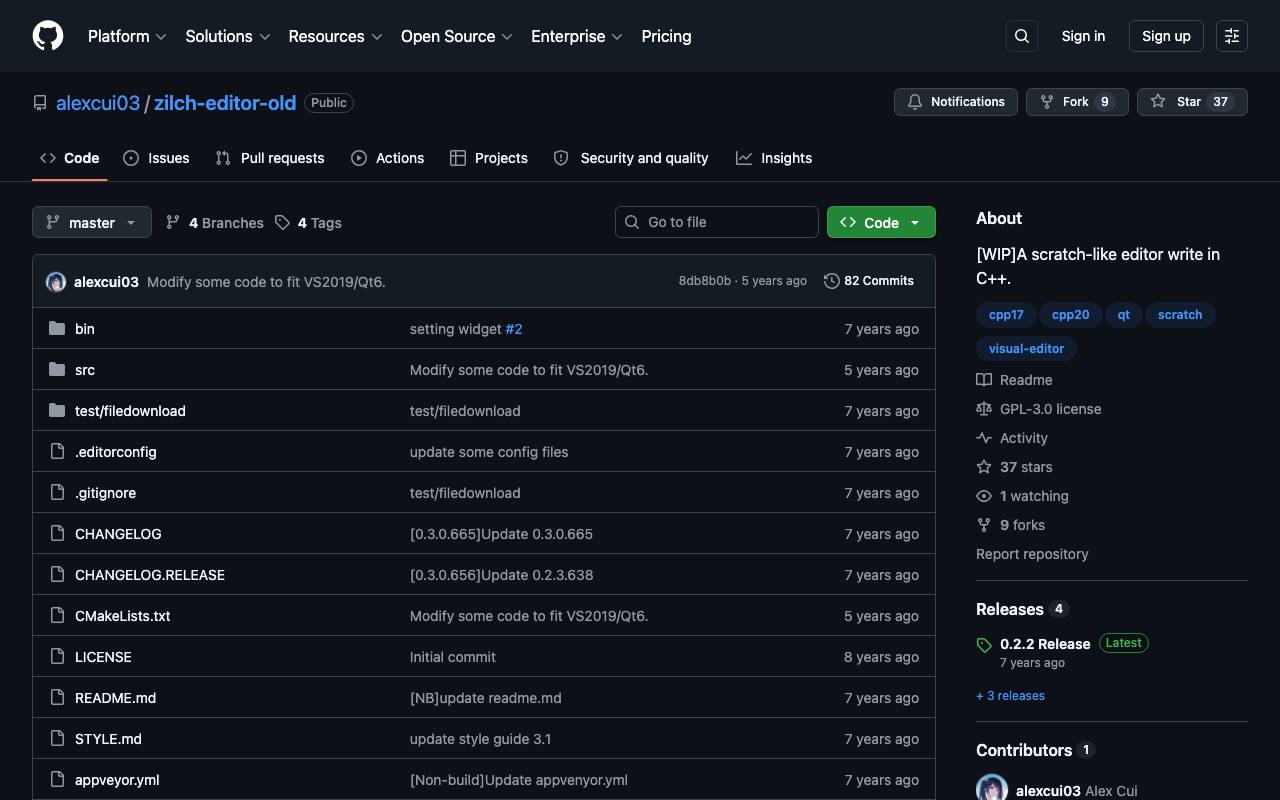Go to Pull requests tab
The height and width of the screenshot is (800, 1280).
pos(270,158)
